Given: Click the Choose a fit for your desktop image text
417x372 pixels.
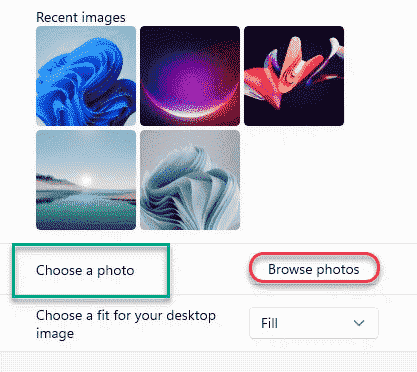Looking at the screenshot, I should tap(126, 324).
